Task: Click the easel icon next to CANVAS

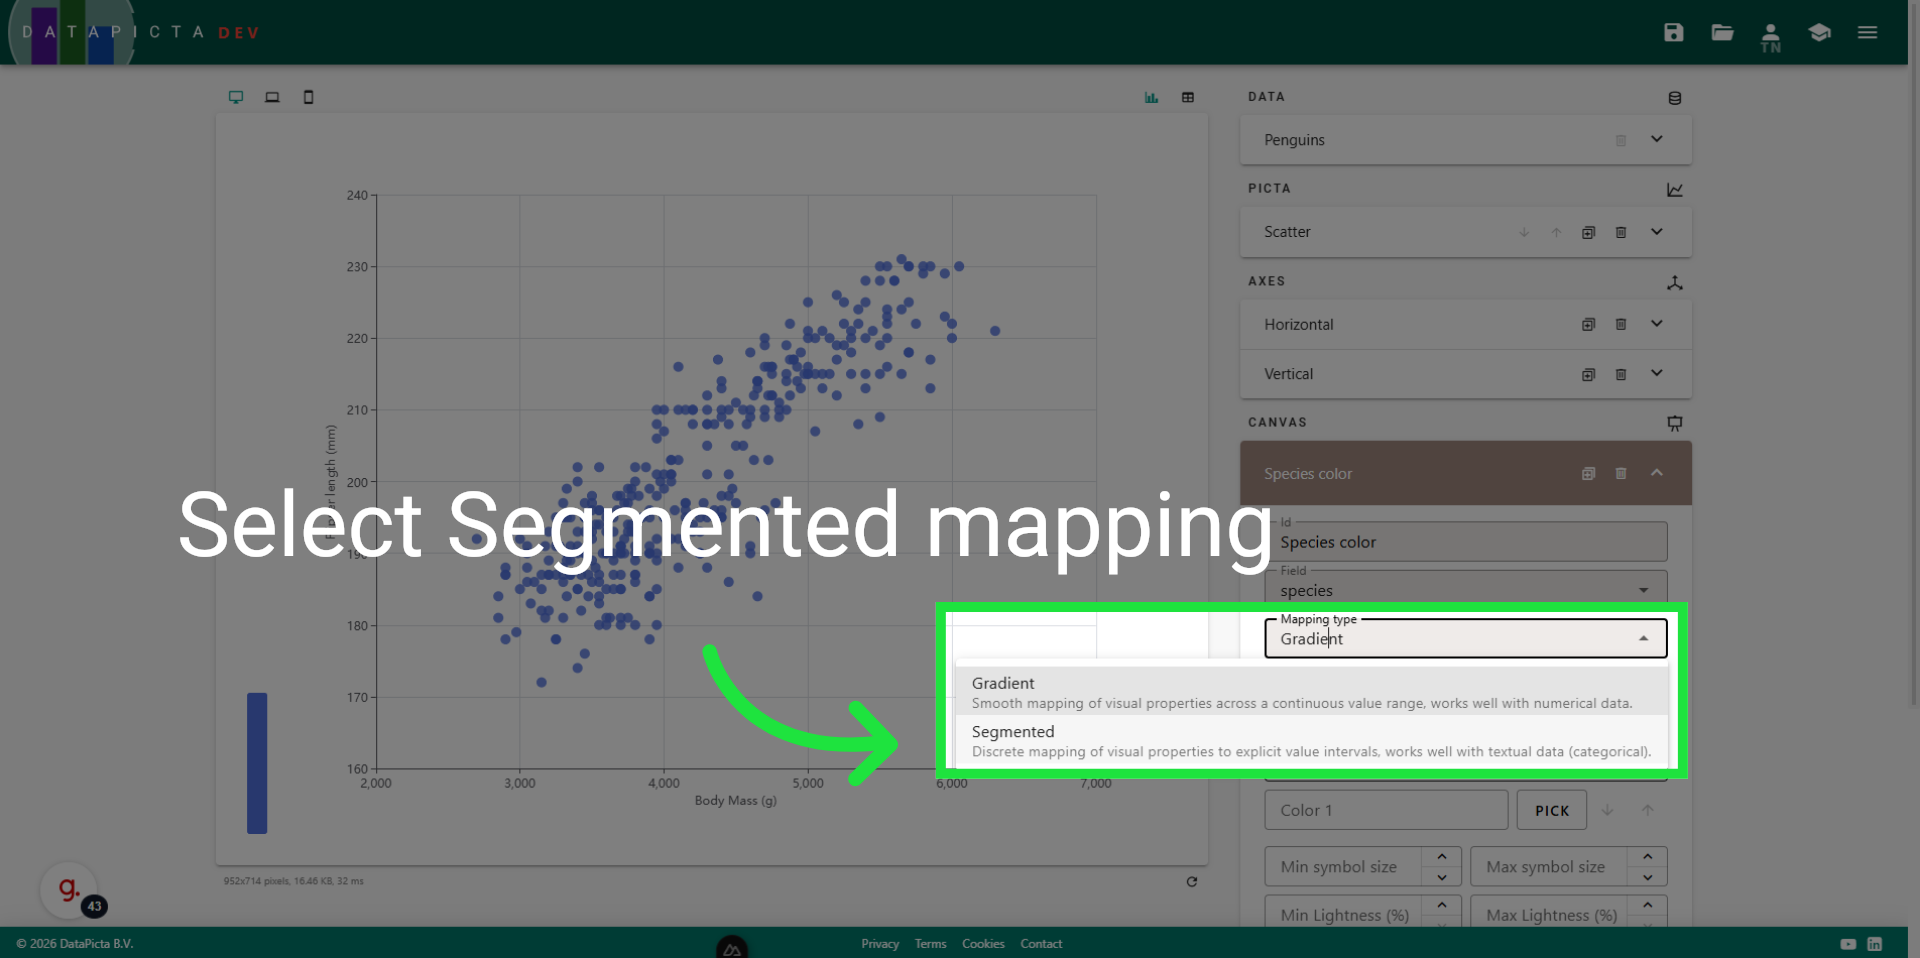Action: (1675, 423)
